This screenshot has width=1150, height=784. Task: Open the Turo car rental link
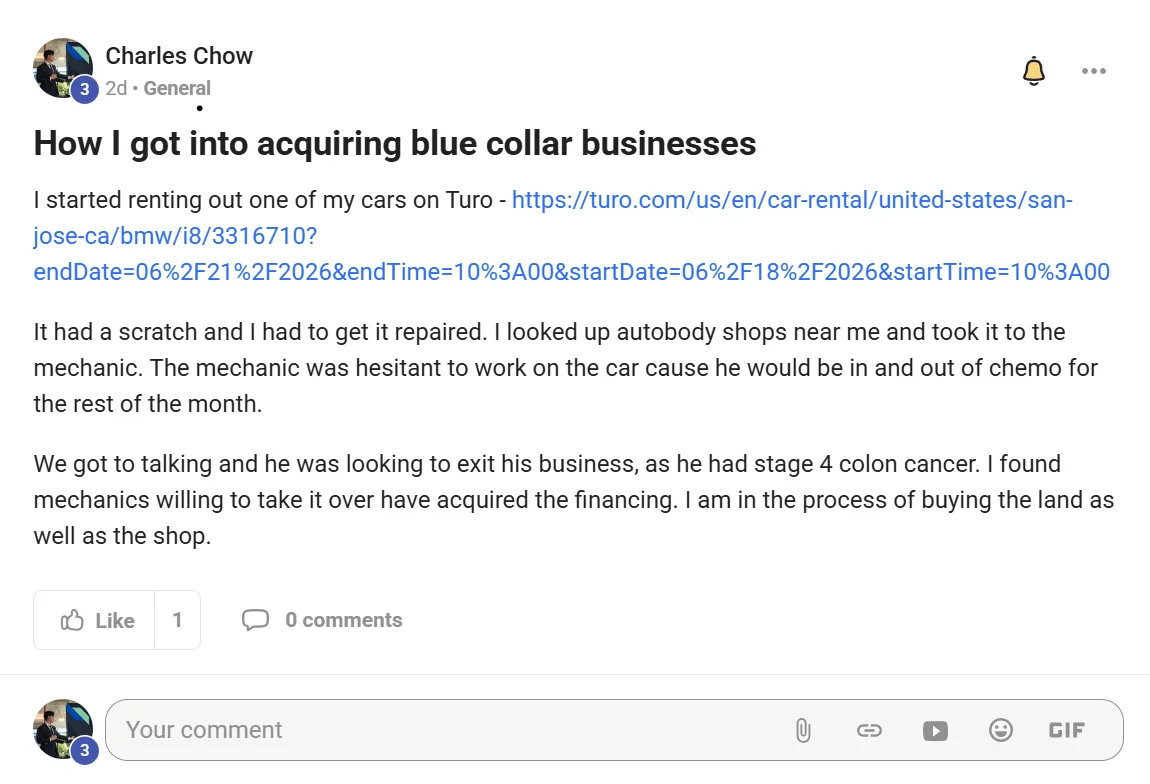(x=571, y=236)
